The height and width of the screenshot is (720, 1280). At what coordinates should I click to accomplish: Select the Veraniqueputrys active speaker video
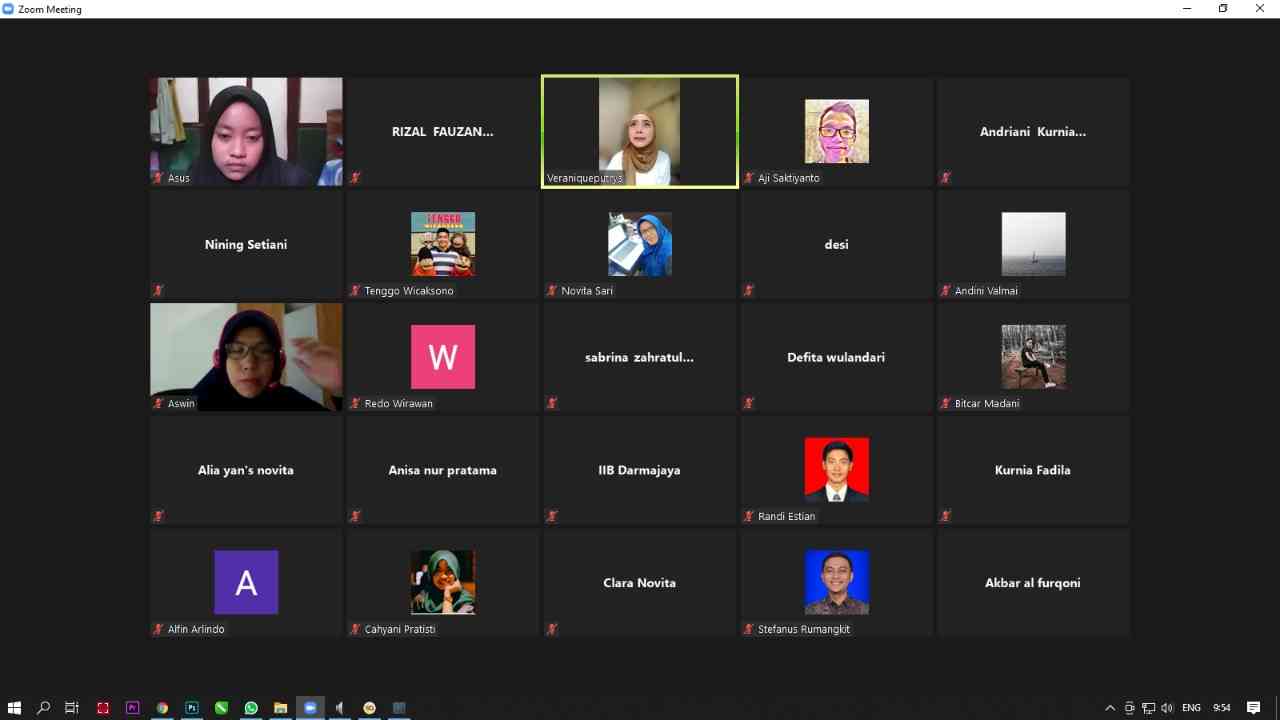coord(640,131)
